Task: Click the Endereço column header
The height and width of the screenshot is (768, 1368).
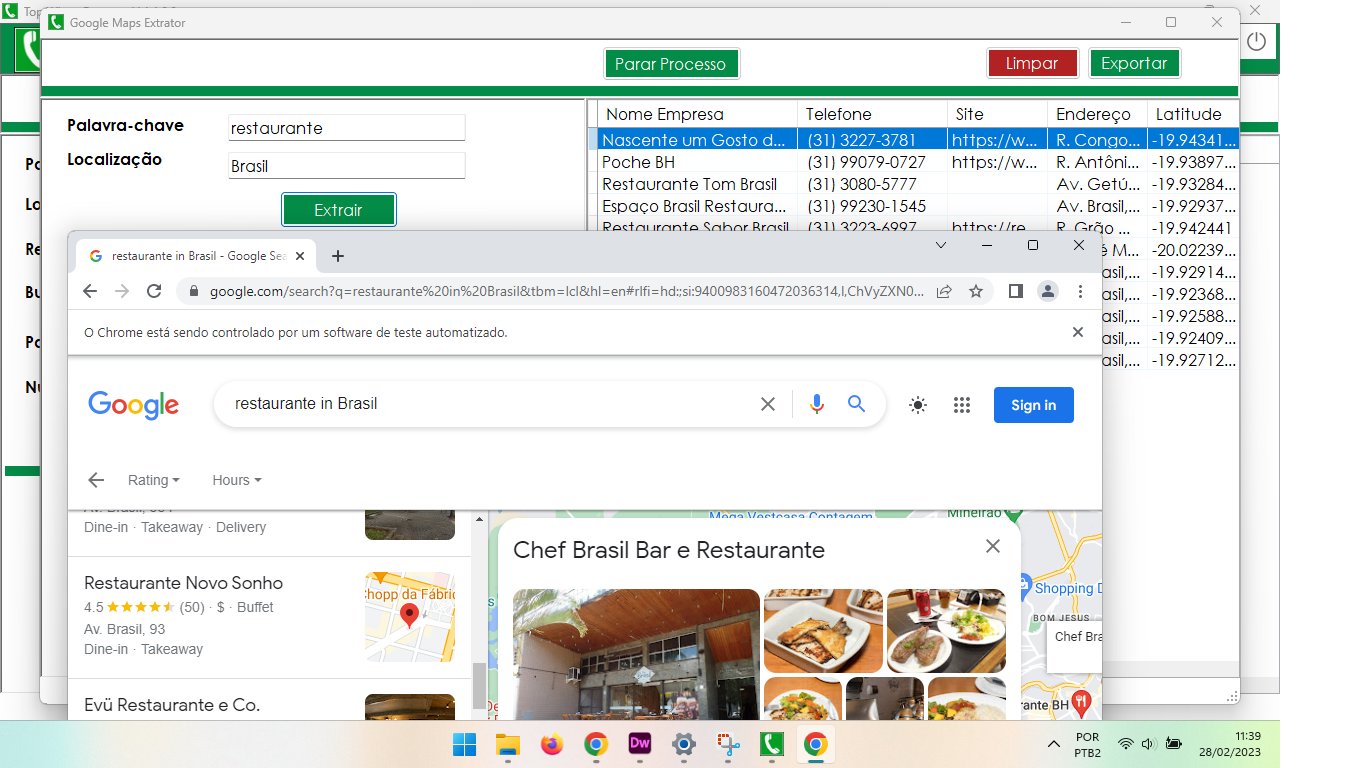Action: coord(1097,114)
